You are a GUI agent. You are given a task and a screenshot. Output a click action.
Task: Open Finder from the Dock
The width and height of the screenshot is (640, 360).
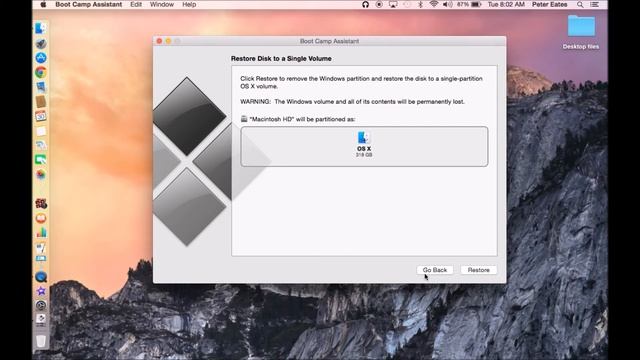point(41,28)
